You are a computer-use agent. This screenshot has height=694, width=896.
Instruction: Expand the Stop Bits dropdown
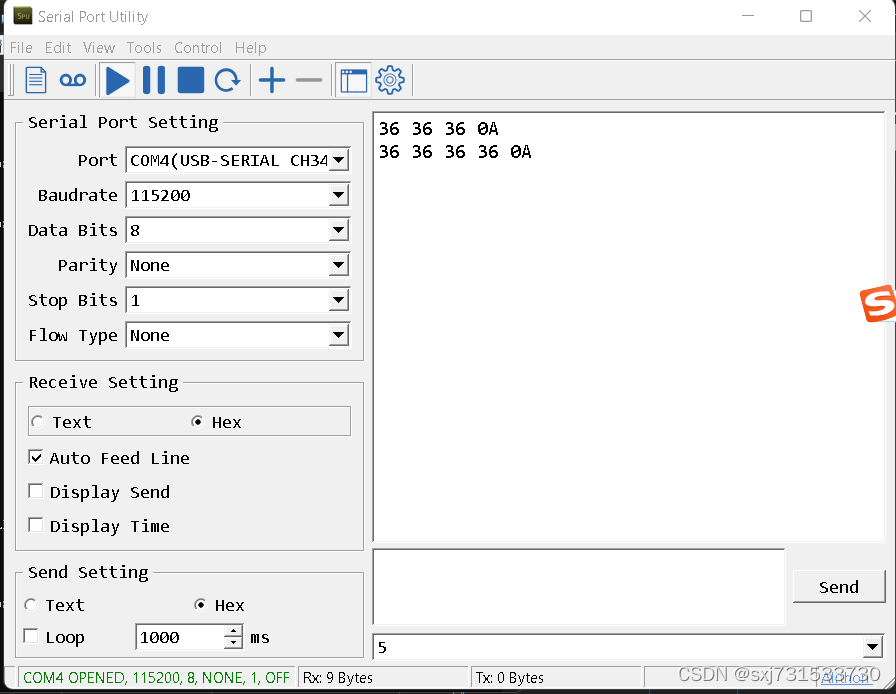click(x=339, y=300)
